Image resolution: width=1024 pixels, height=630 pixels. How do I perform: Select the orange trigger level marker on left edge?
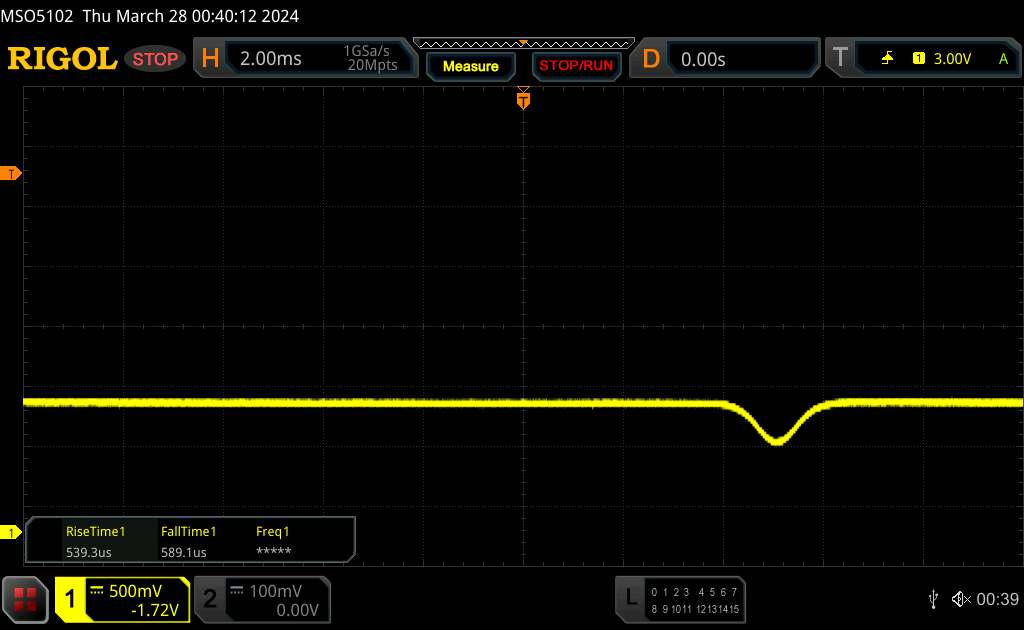click(13, 174)
